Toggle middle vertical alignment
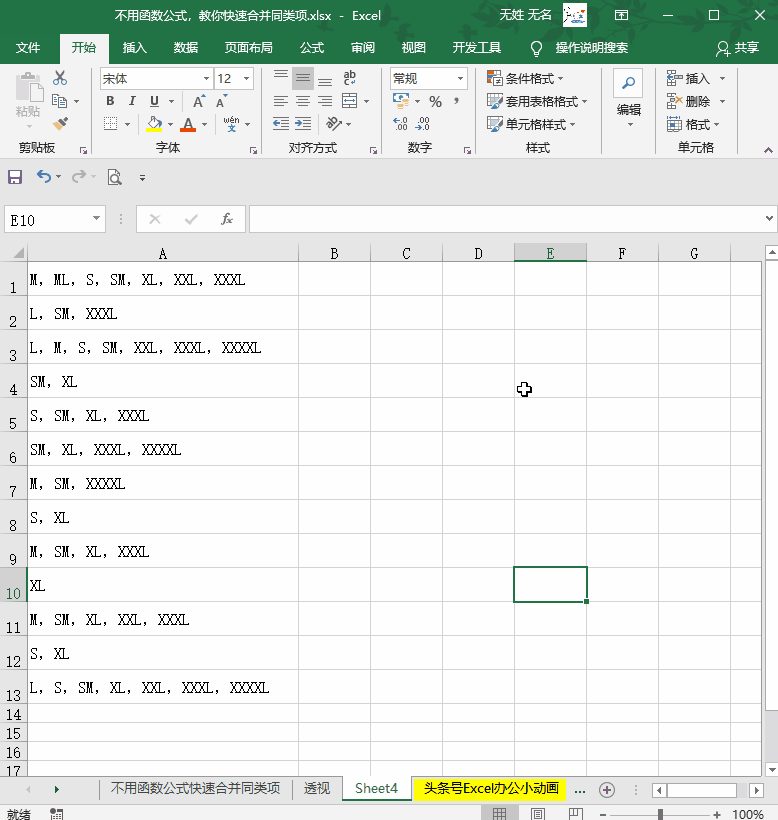Viewport: 778px width, 820px height. pyautogui.click(x=303, y=78)
